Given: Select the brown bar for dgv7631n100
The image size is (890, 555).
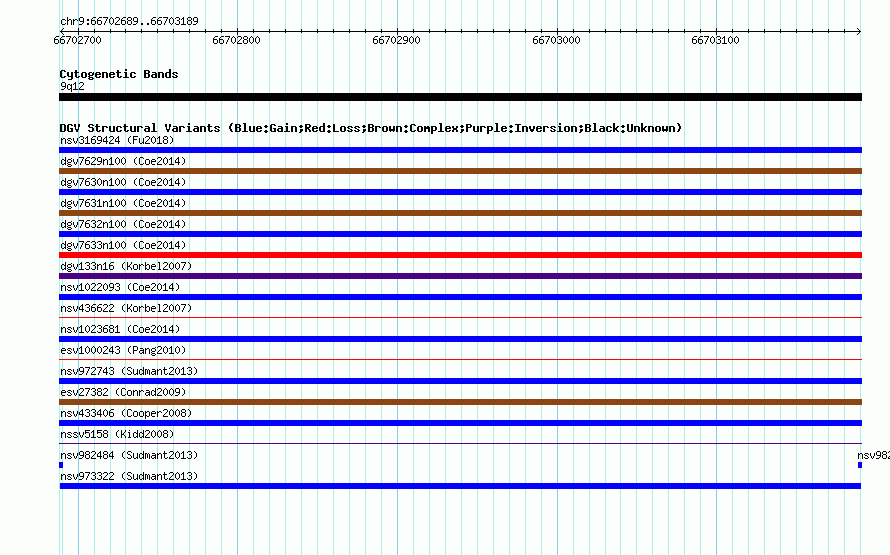Looking at the screenshot, I should [x=460, y=213].
